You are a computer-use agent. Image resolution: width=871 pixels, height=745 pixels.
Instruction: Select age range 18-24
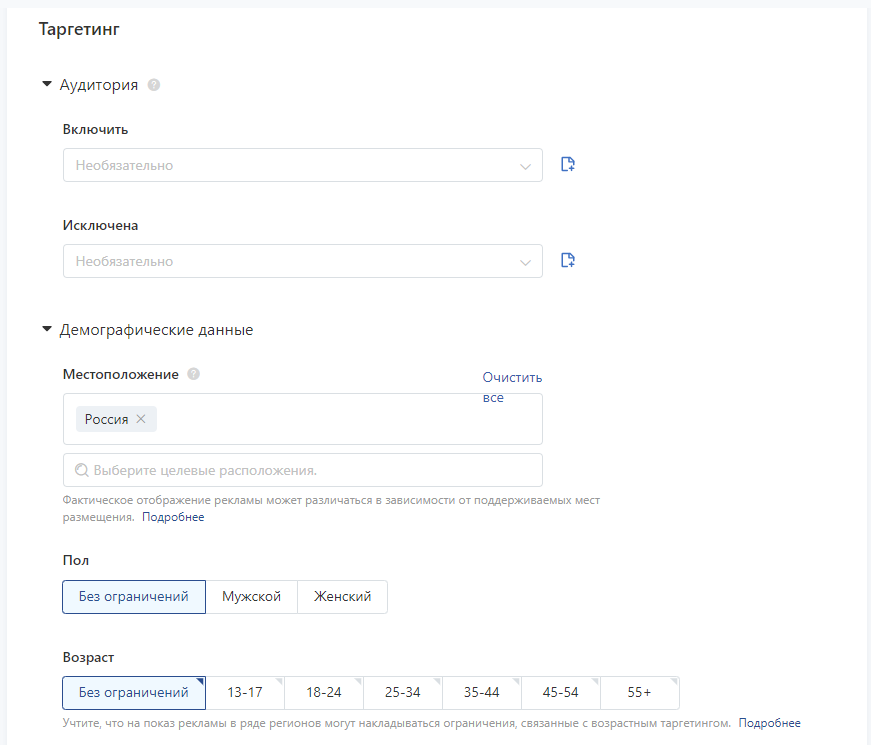[x=324, y=692]
